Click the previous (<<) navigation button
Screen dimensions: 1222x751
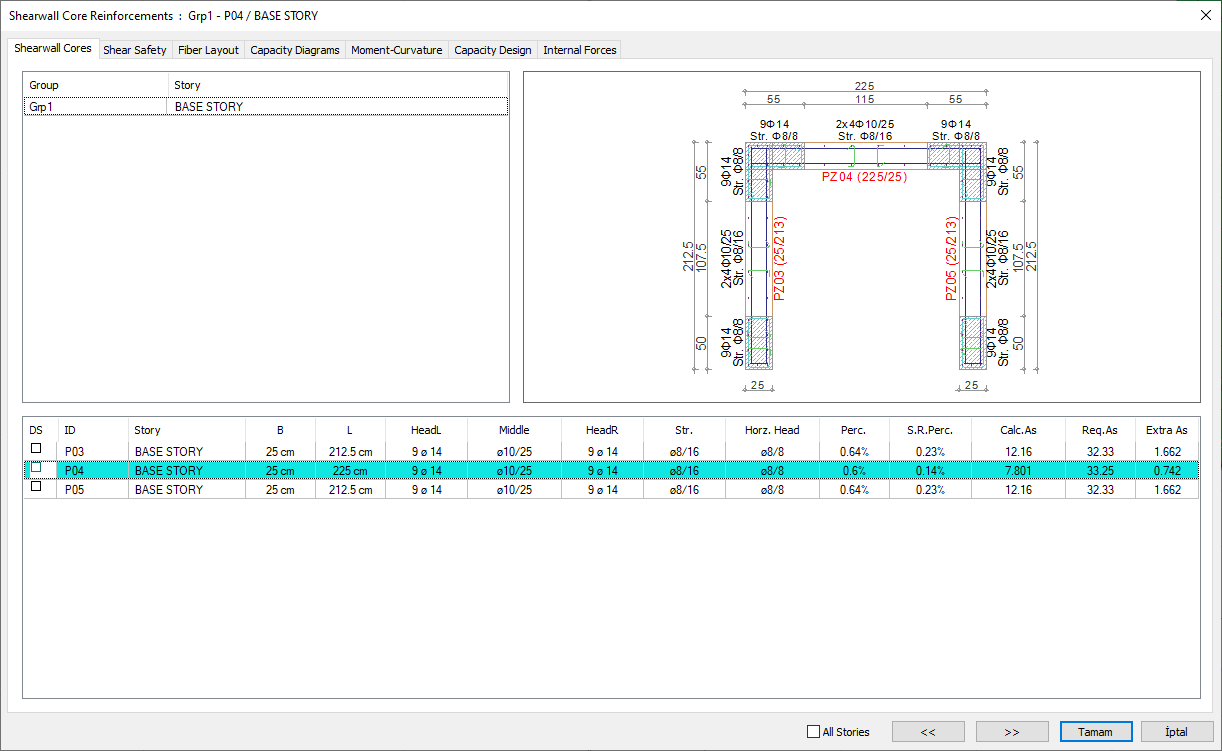(928, 732)
